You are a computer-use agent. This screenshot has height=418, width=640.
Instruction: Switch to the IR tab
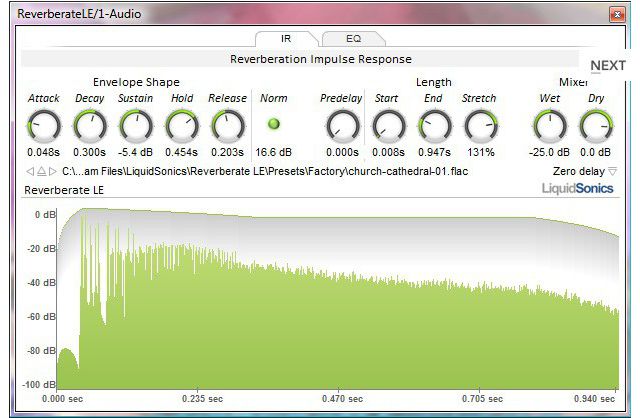click(x=286, y=39)
